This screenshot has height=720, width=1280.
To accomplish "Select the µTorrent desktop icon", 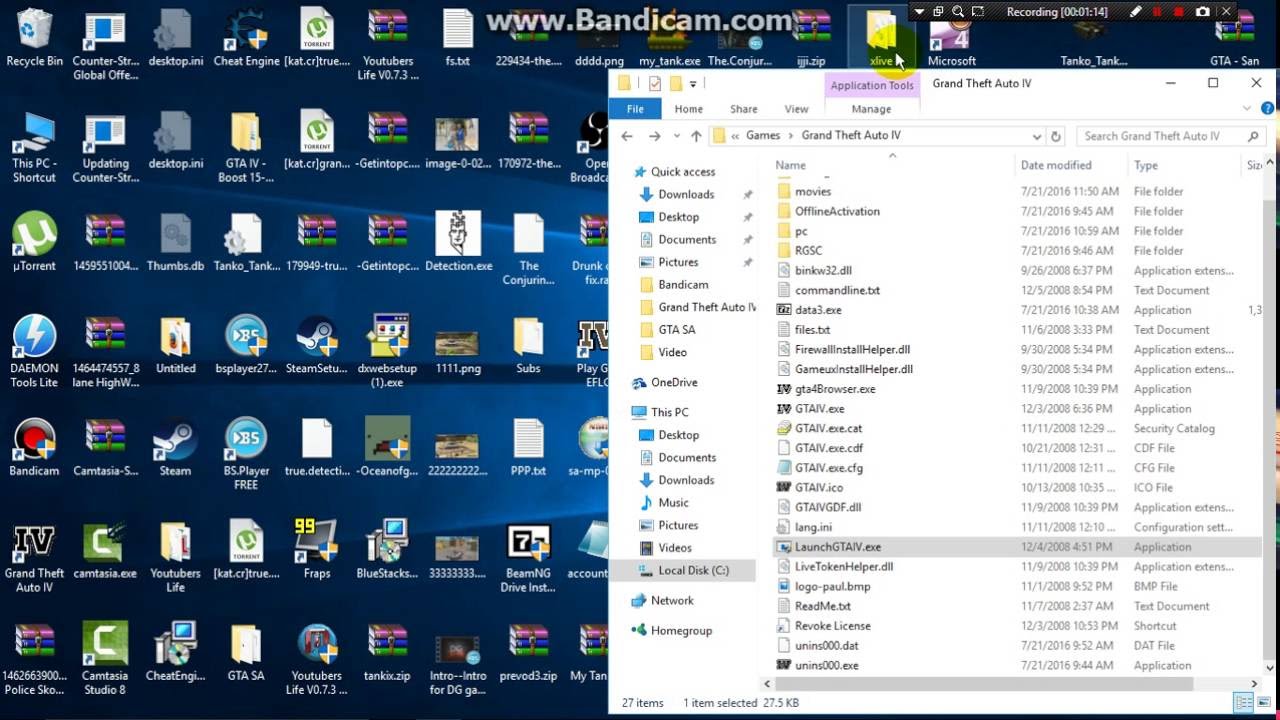I will [34, 243].
